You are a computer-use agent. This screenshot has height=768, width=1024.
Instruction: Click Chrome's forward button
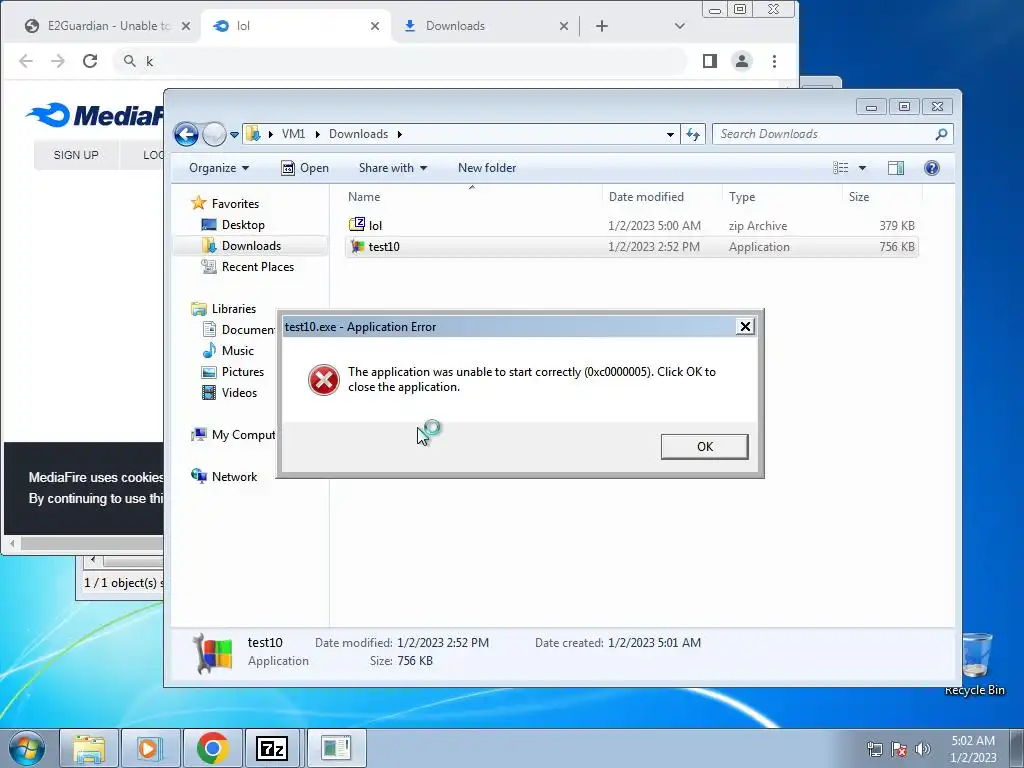click(x=57, y=61)
